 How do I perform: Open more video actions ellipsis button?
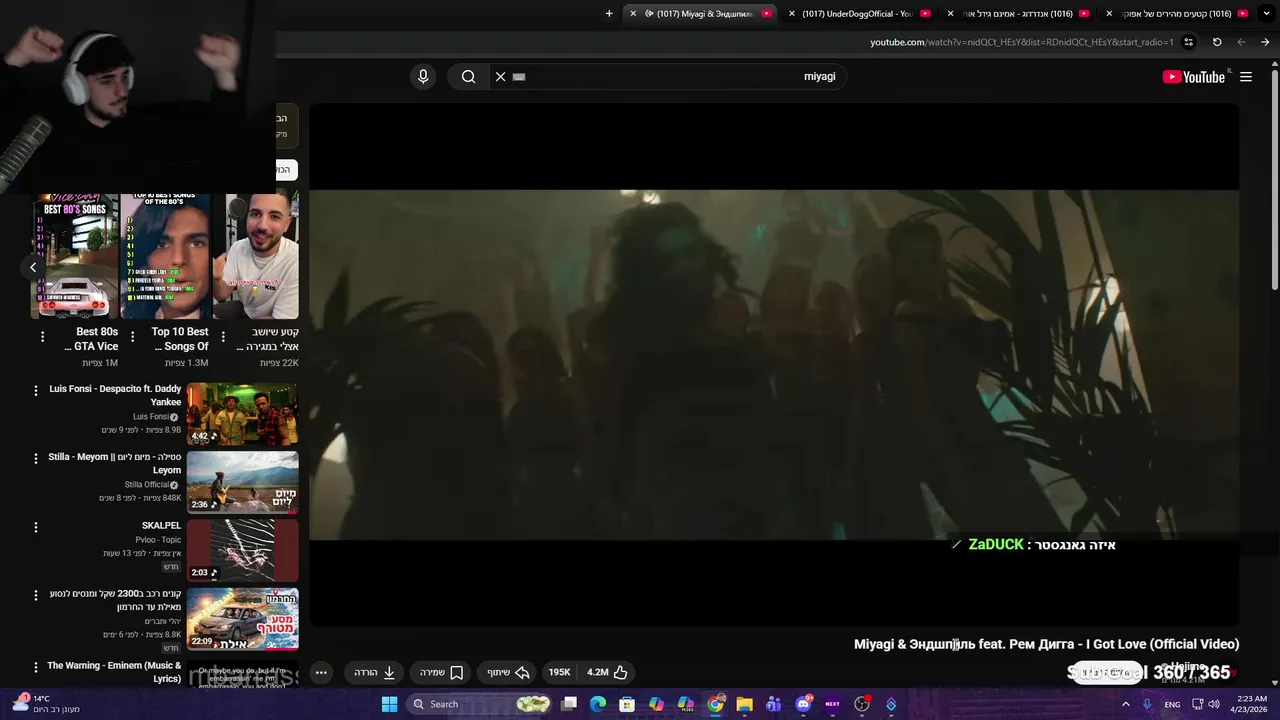[x=321, y=672]
